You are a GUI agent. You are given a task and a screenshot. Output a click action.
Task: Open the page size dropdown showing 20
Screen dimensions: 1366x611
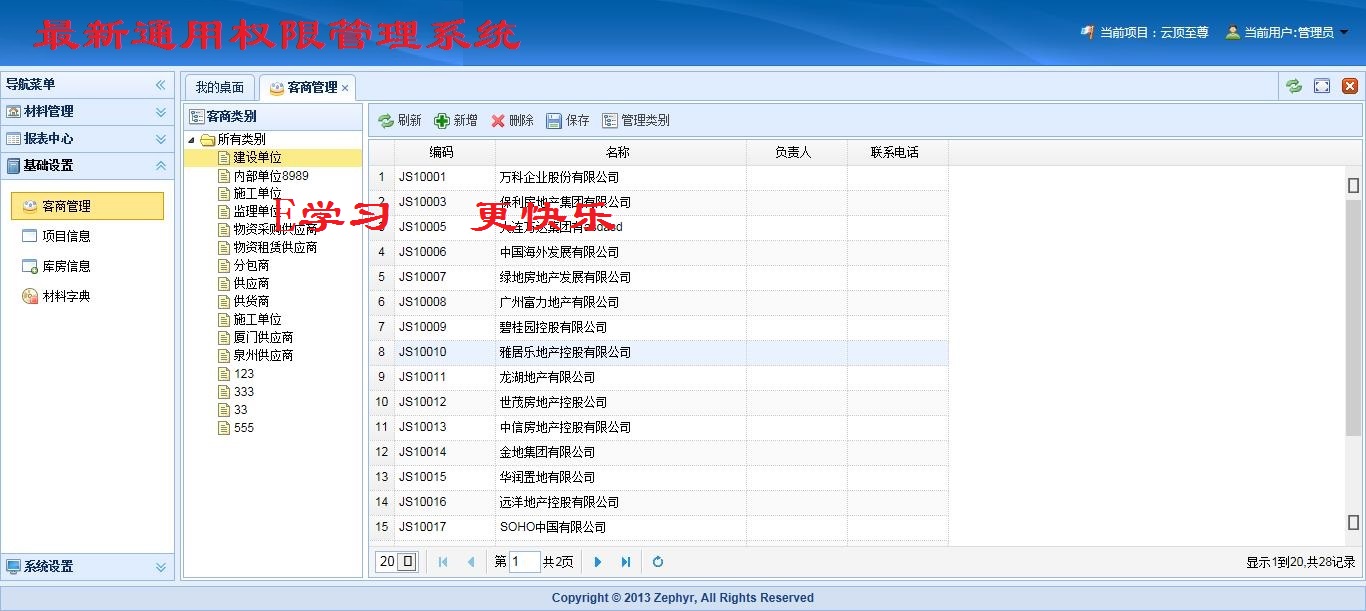407,562
